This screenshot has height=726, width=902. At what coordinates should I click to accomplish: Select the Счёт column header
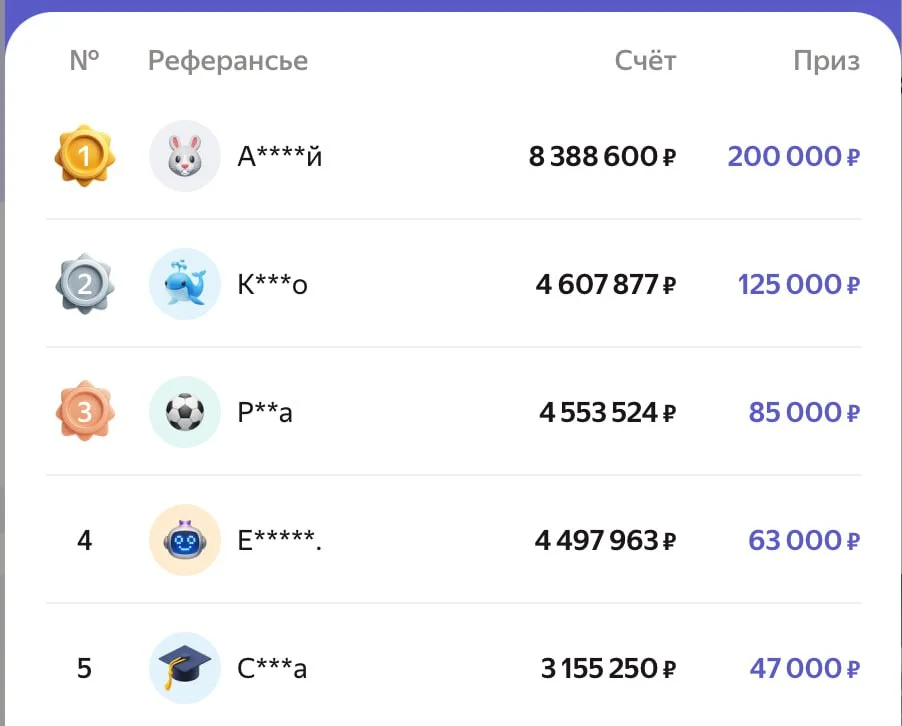point(645,61)
